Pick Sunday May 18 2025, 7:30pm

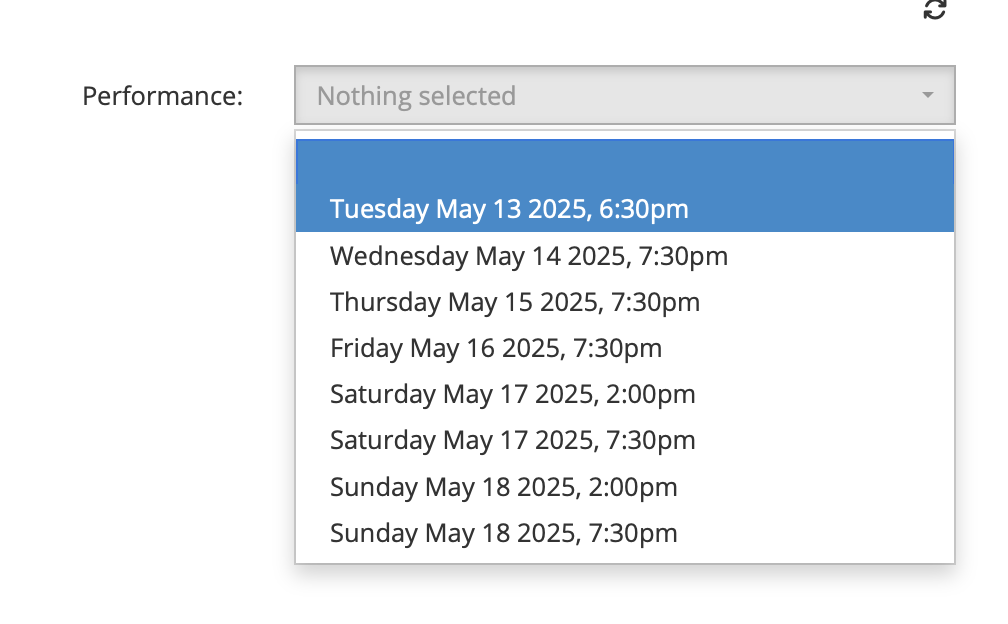(503, 533)
